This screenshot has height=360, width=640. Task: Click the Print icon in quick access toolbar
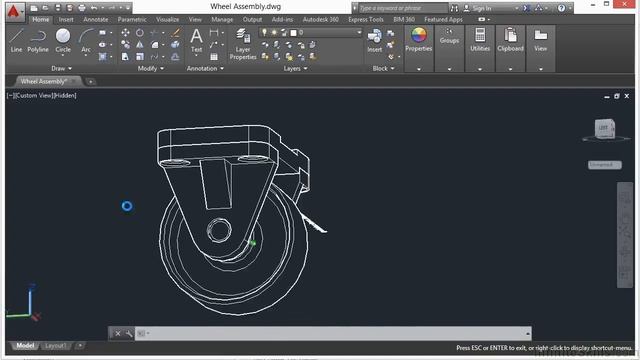82,8
